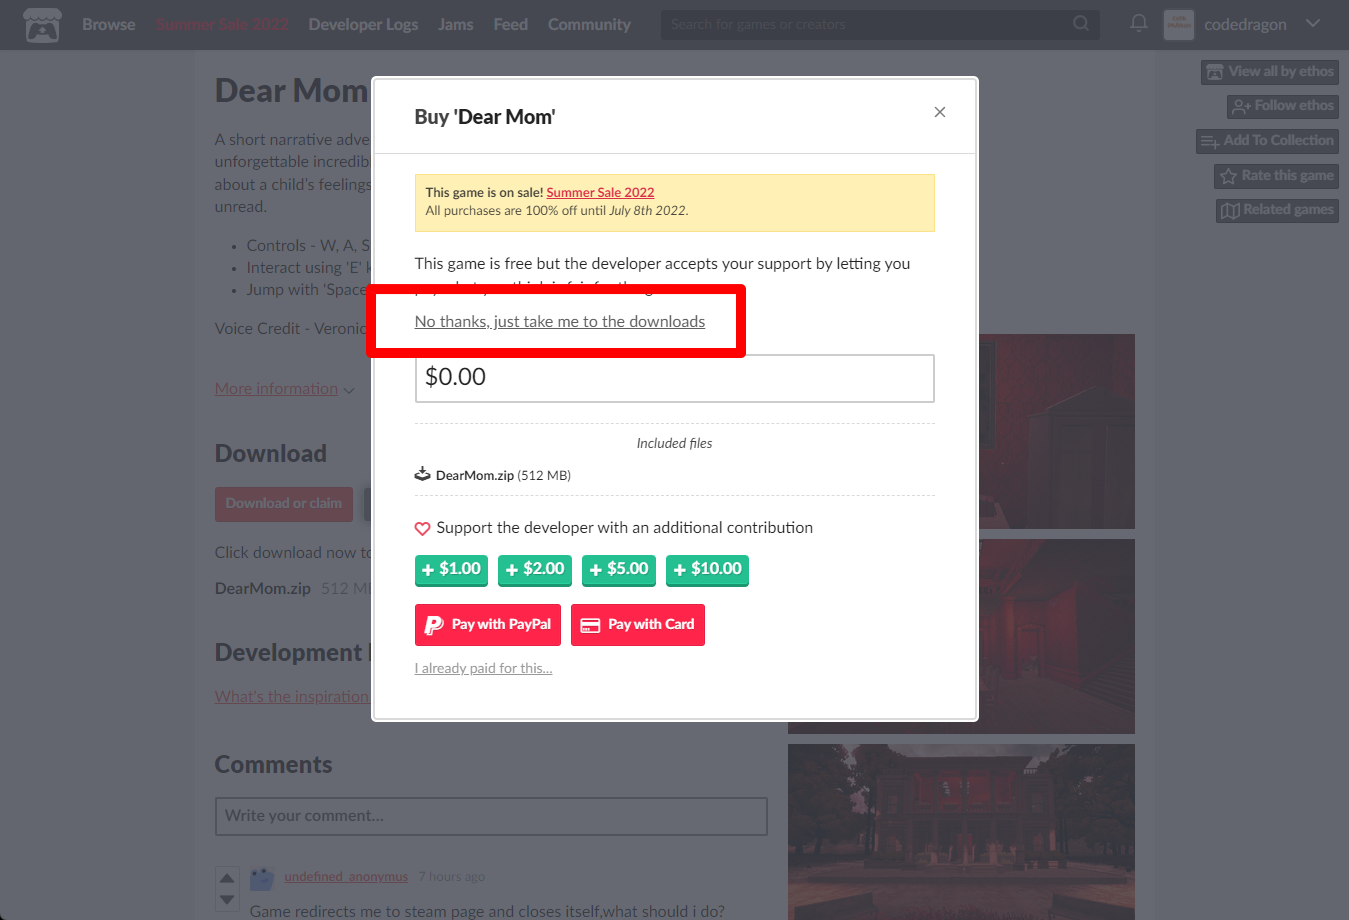Click No thanks, take me to the downloads
The width and height of the screenshot is (1349, 920).
559,321
